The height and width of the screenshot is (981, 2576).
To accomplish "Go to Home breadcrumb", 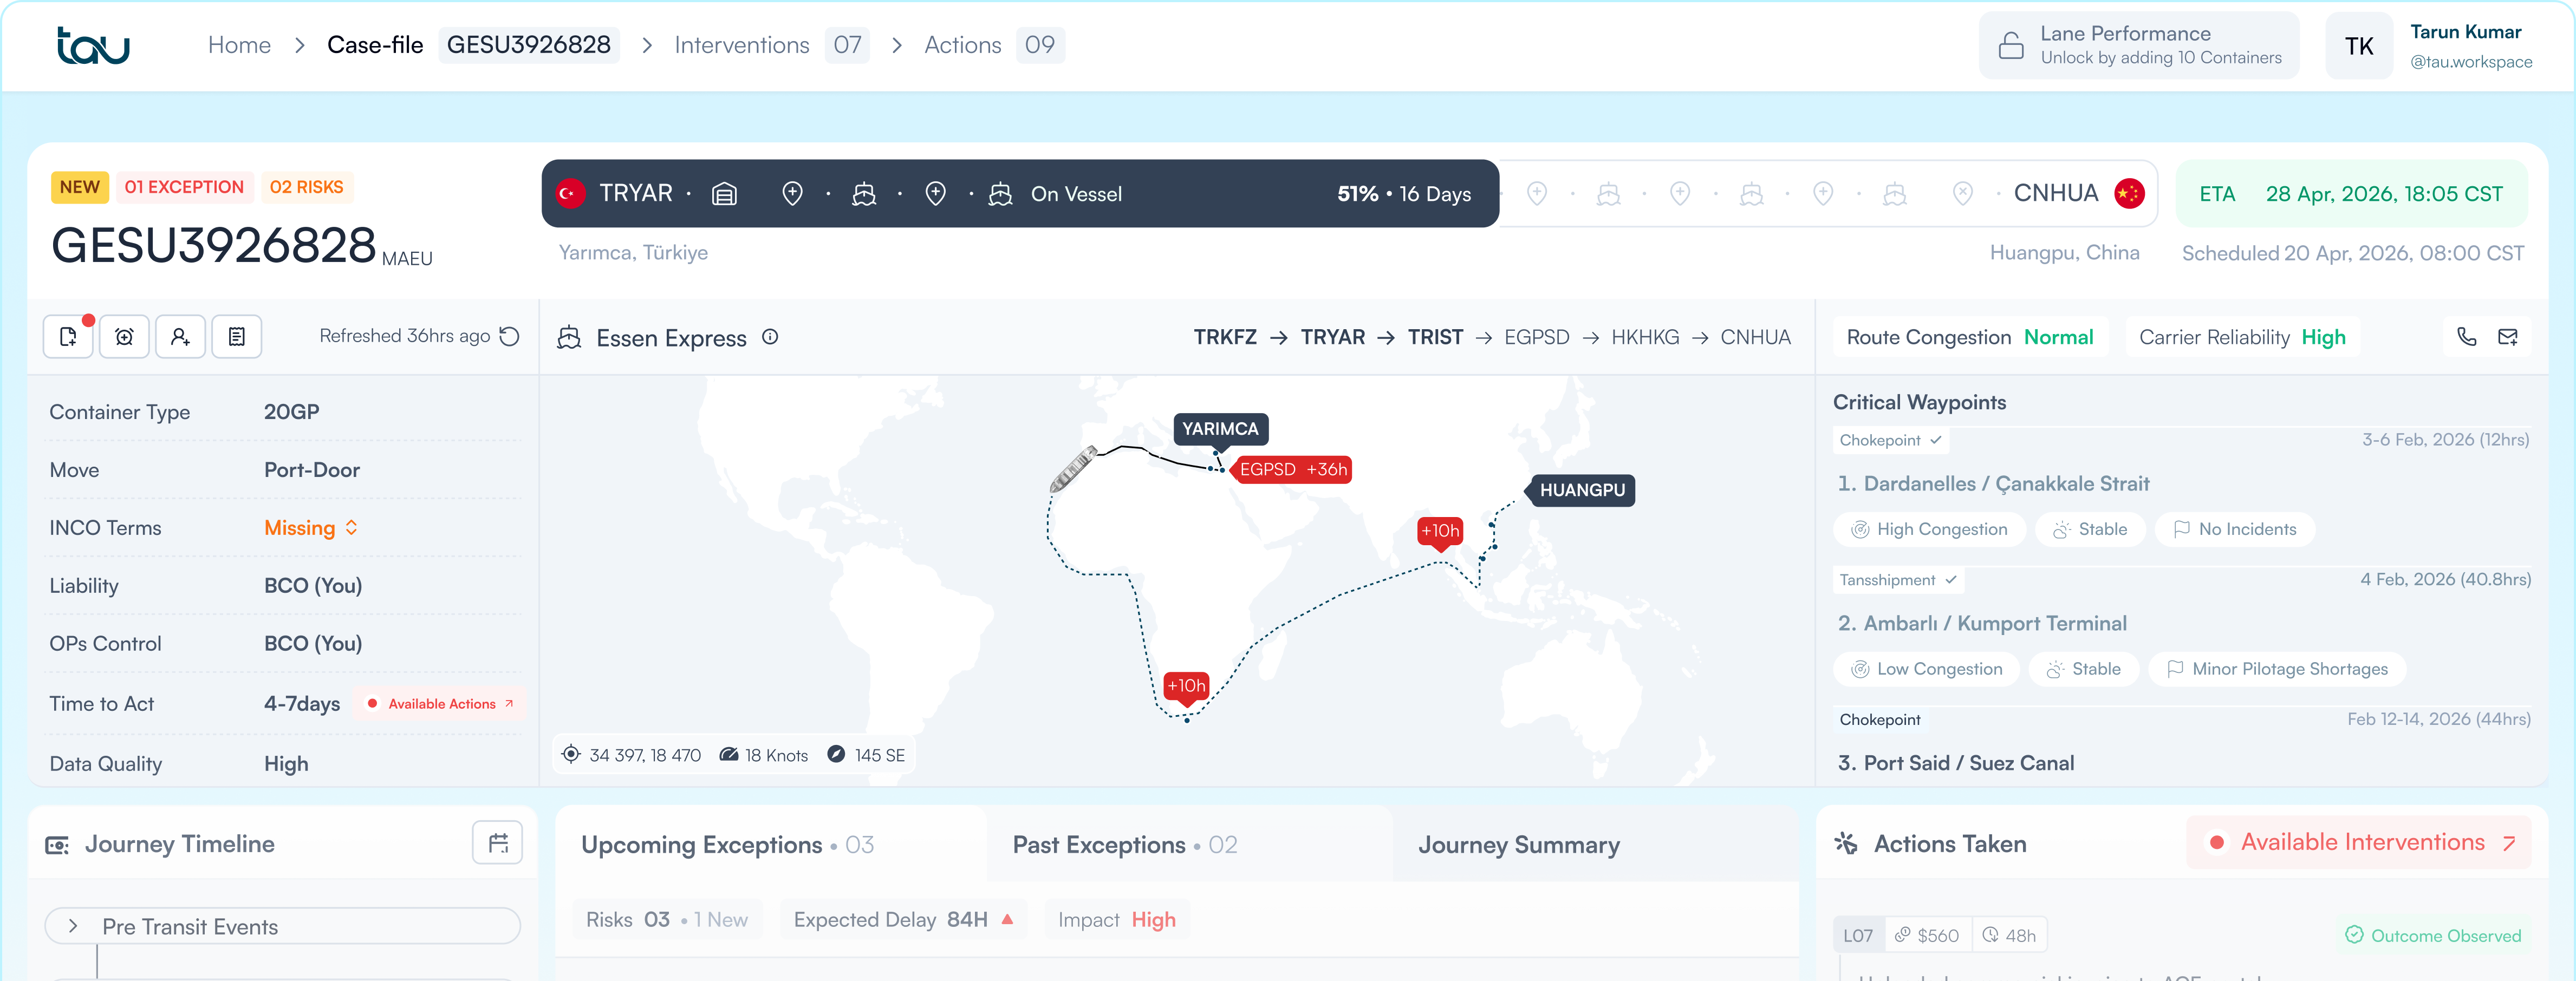I will (x=239, y=45).
